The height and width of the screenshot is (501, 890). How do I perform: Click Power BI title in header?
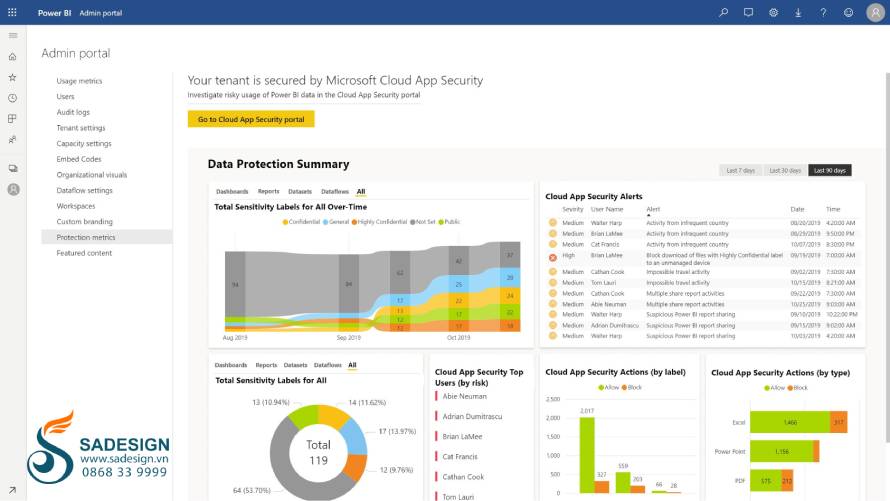(54, 12)
